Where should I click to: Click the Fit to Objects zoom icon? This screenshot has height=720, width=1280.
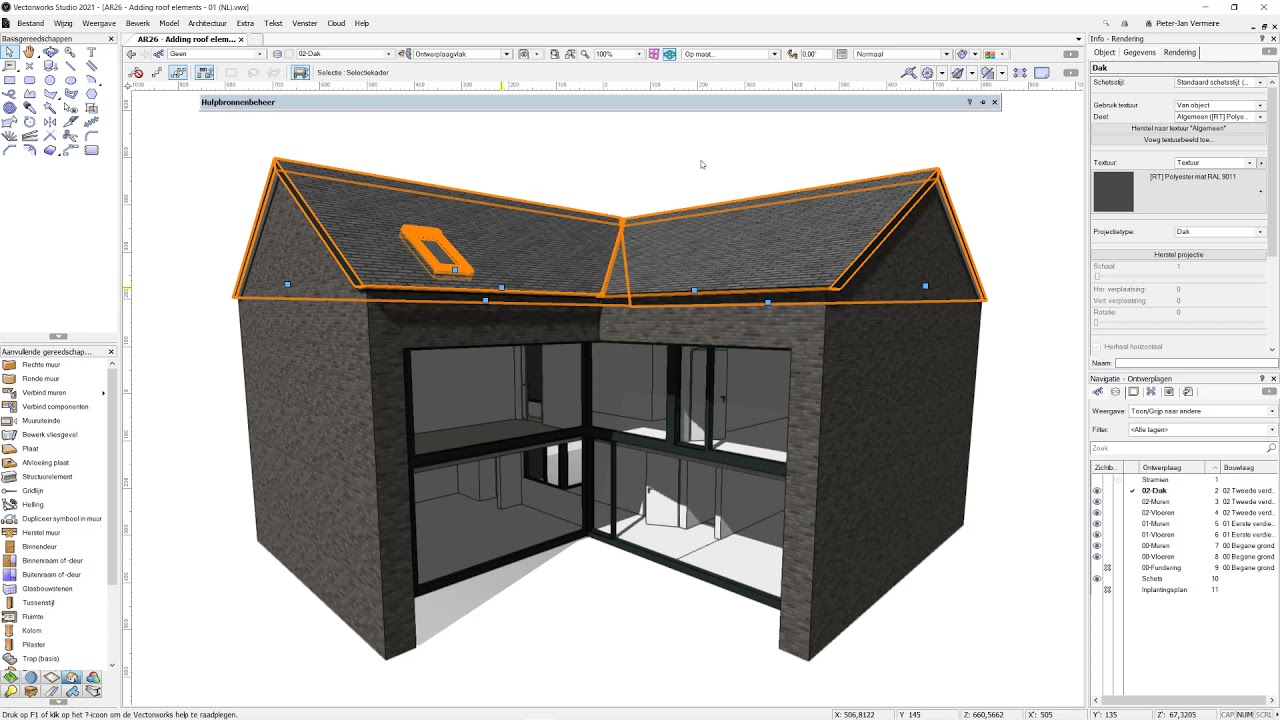[x=570, y=54]
